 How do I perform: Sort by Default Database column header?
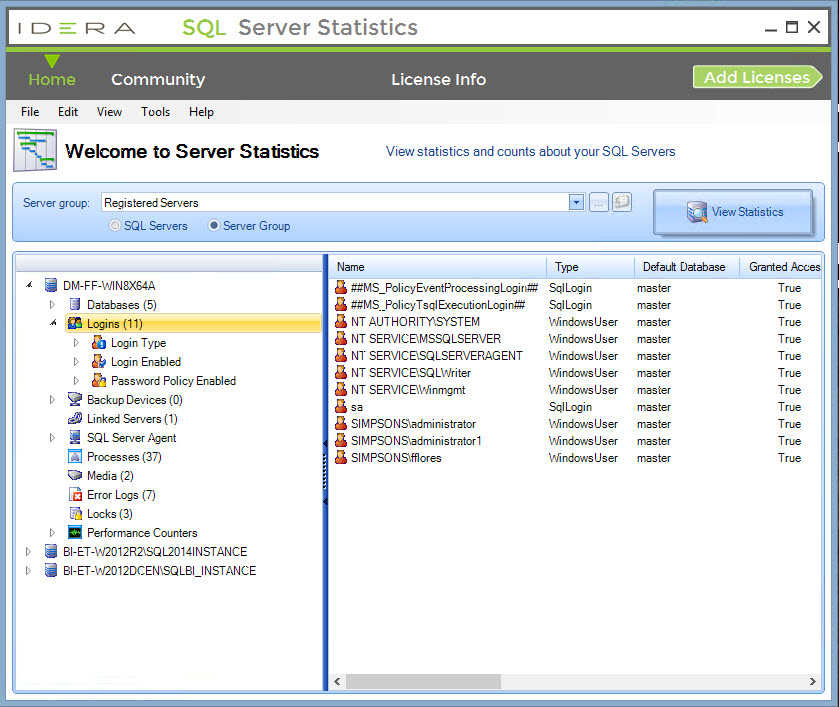[687, 267]
